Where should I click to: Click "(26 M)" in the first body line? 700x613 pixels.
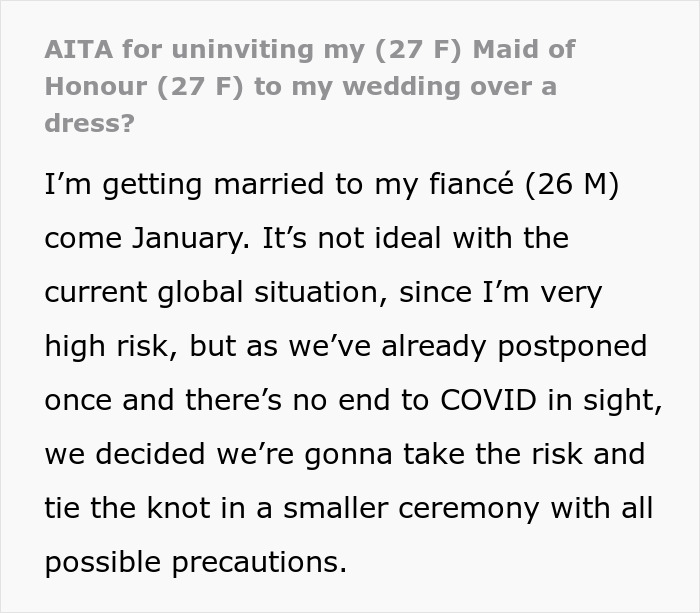pos(572,184)
